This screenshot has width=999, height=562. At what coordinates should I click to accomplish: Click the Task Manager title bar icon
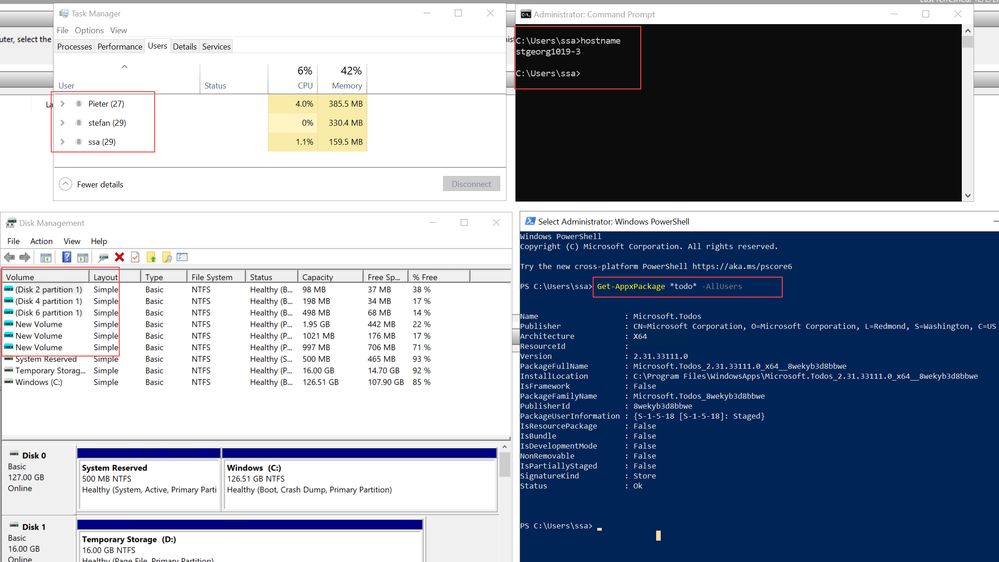pos(64,13)
